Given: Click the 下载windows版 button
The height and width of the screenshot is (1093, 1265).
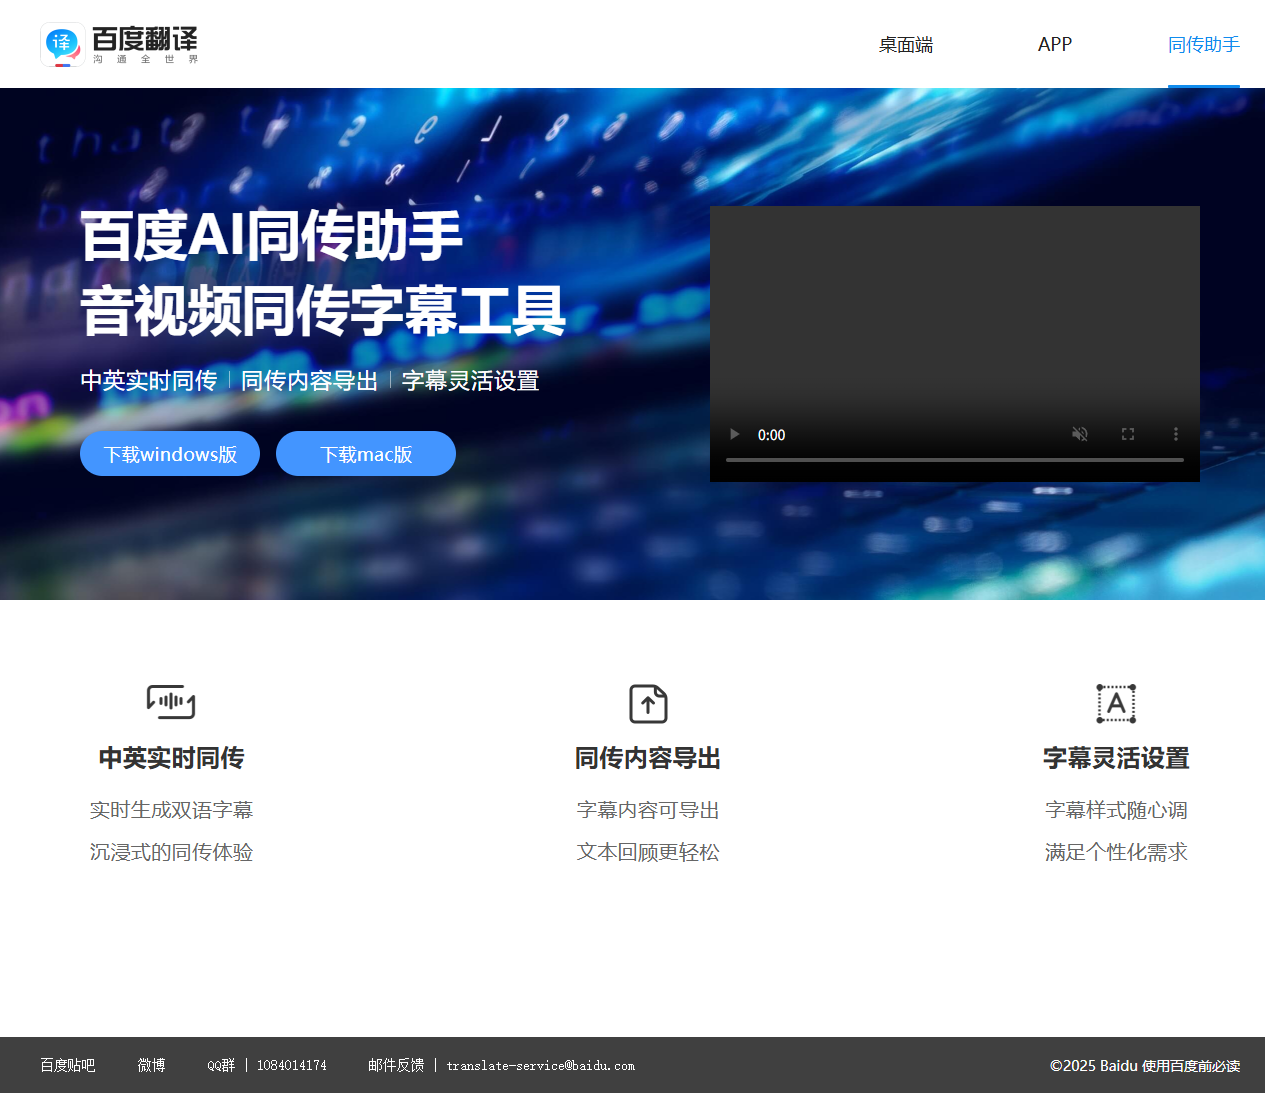Looking at the screenshot, I should (170, 454).
